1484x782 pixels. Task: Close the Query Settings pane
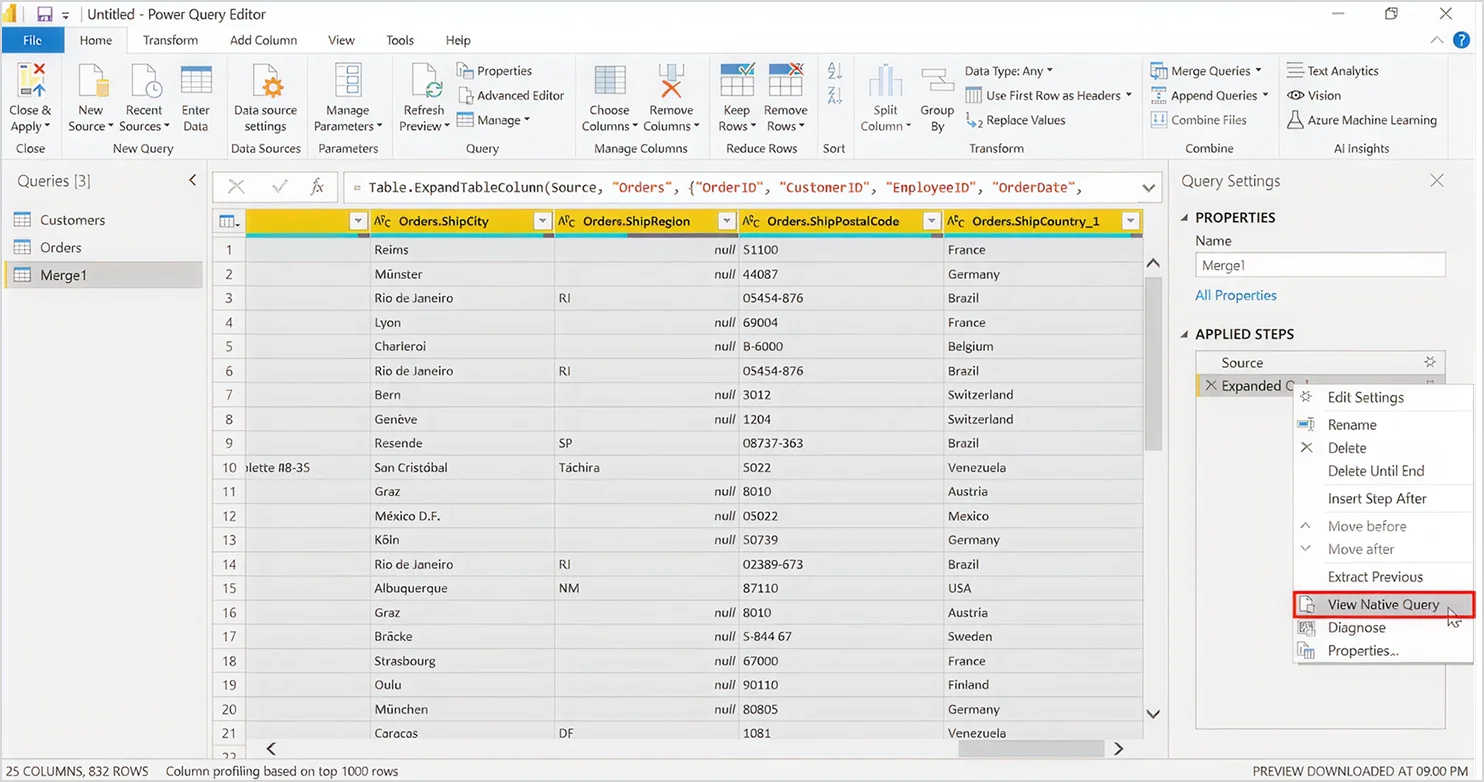[1437, 181]
